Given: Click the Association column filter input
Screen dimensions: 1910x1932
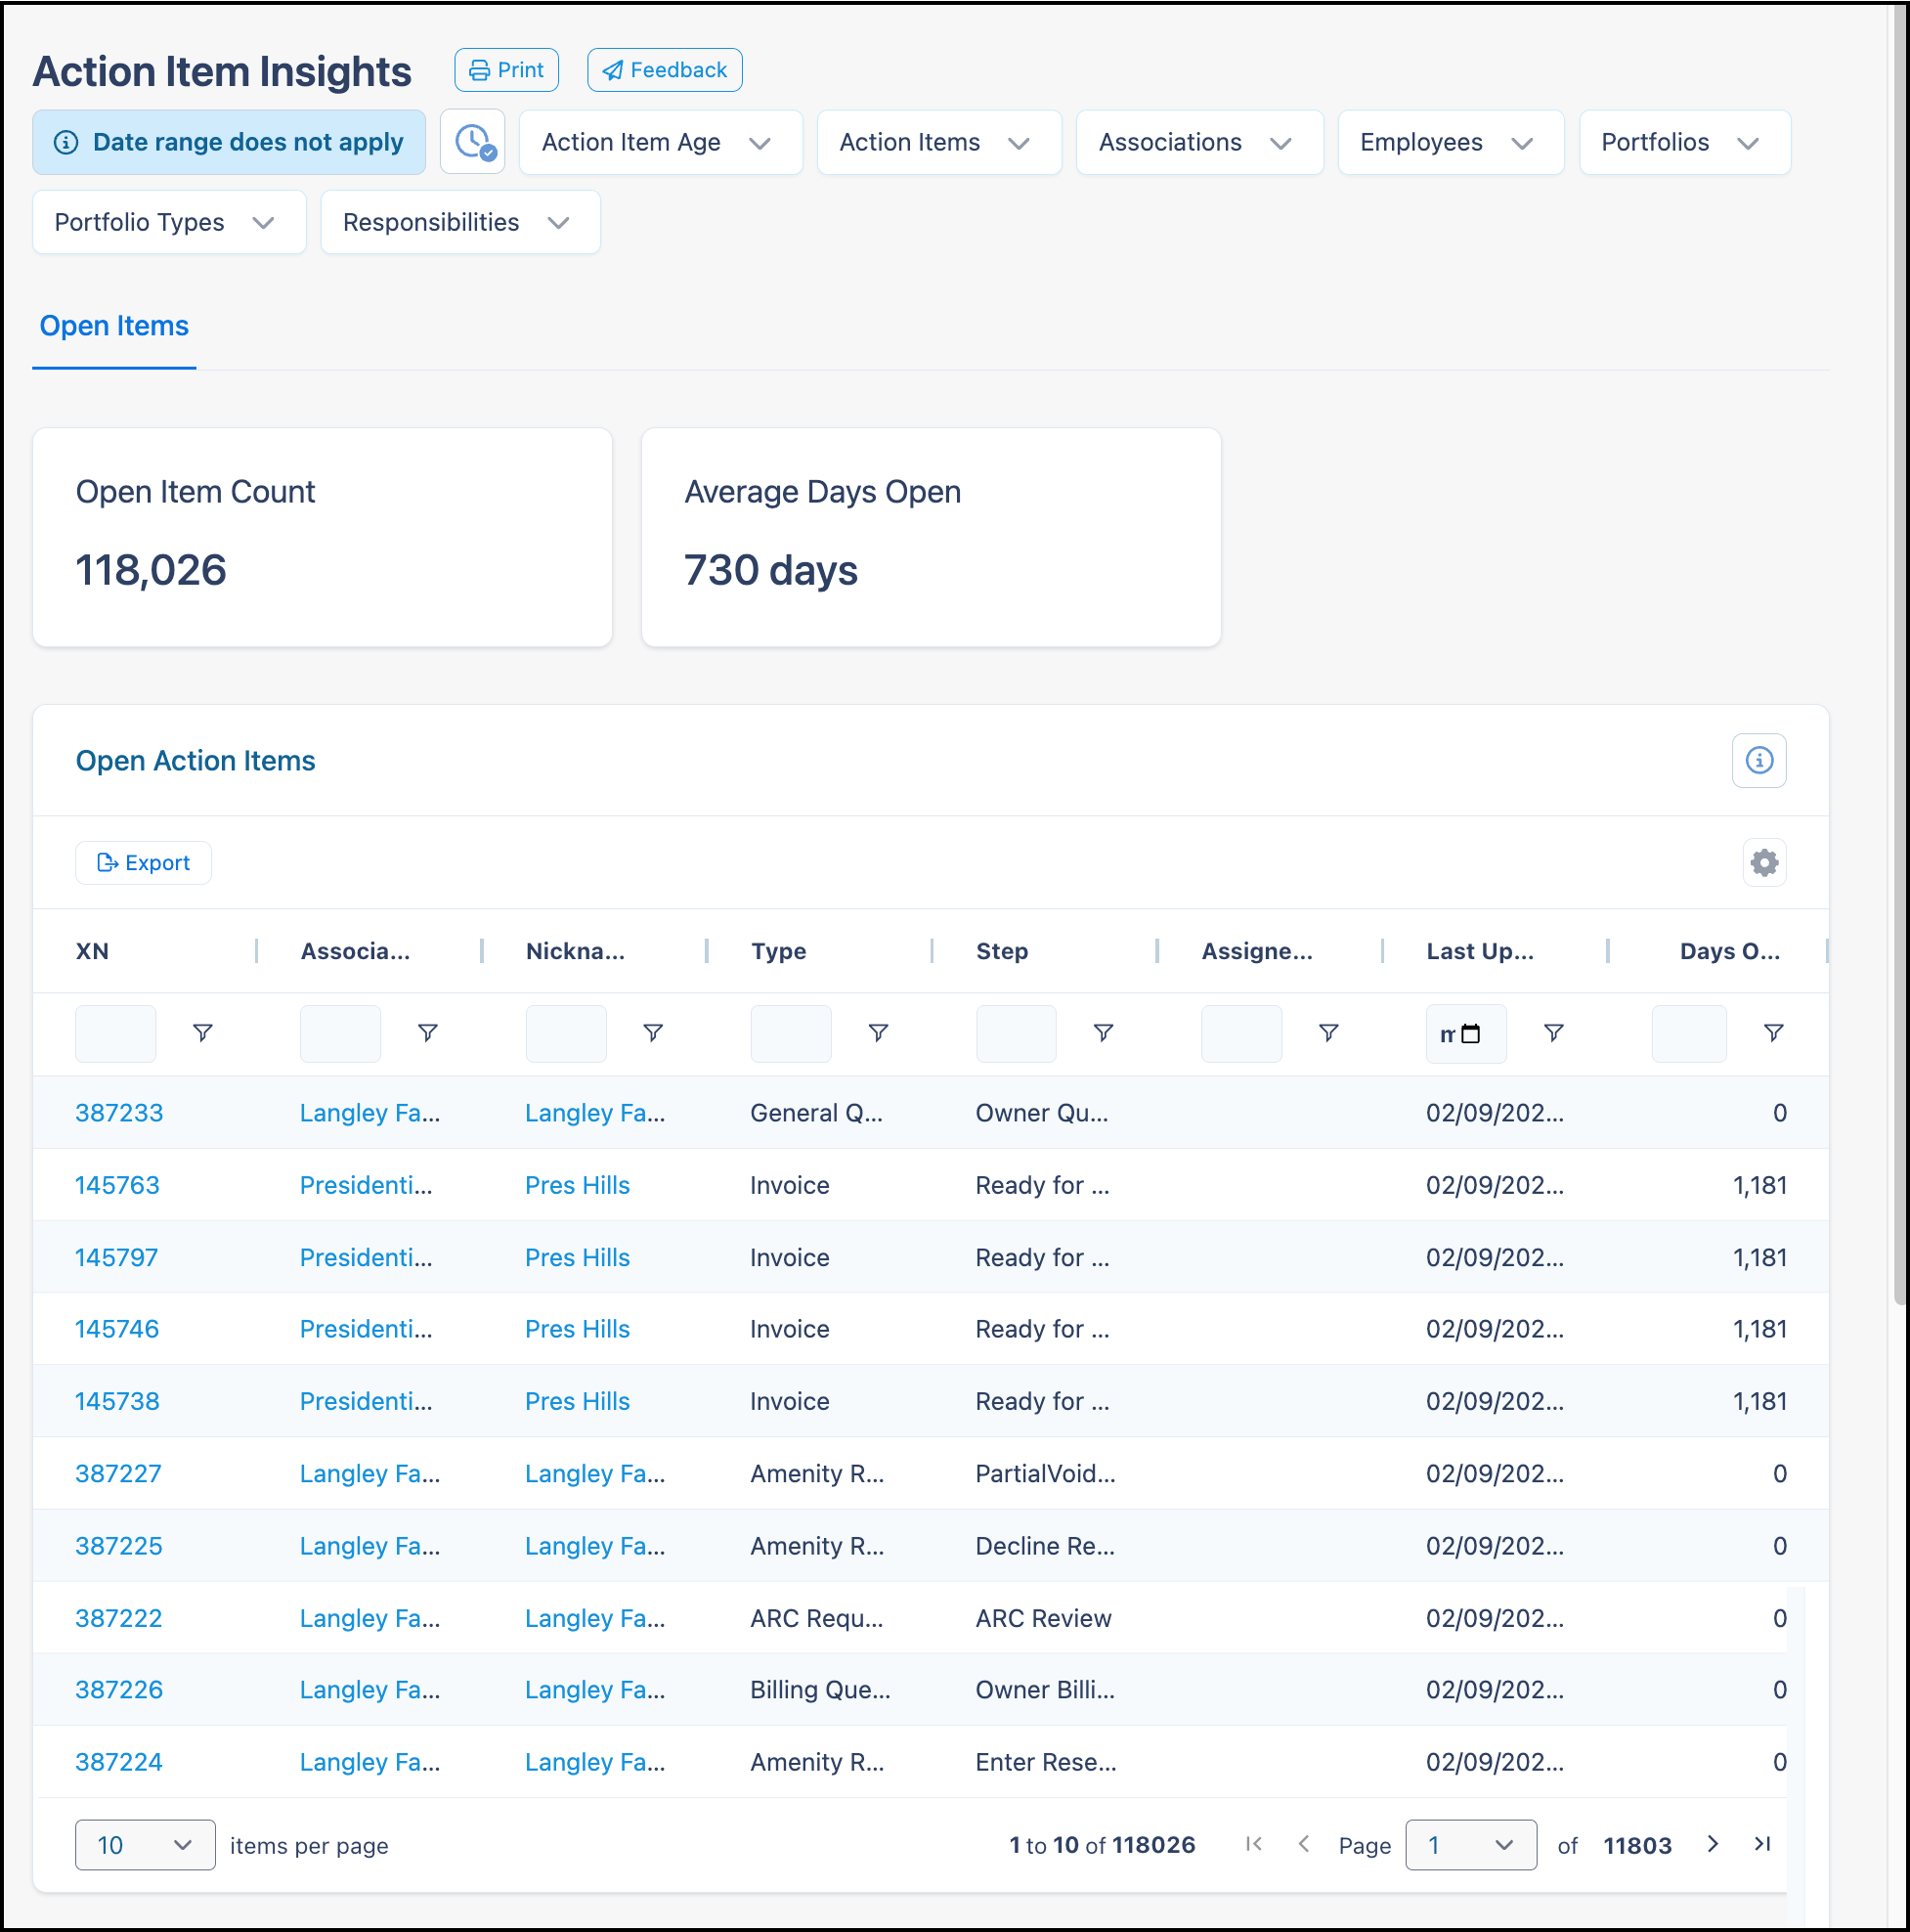Looking at the screenshot, I should pyautogui.click(x=340, y=1033).
